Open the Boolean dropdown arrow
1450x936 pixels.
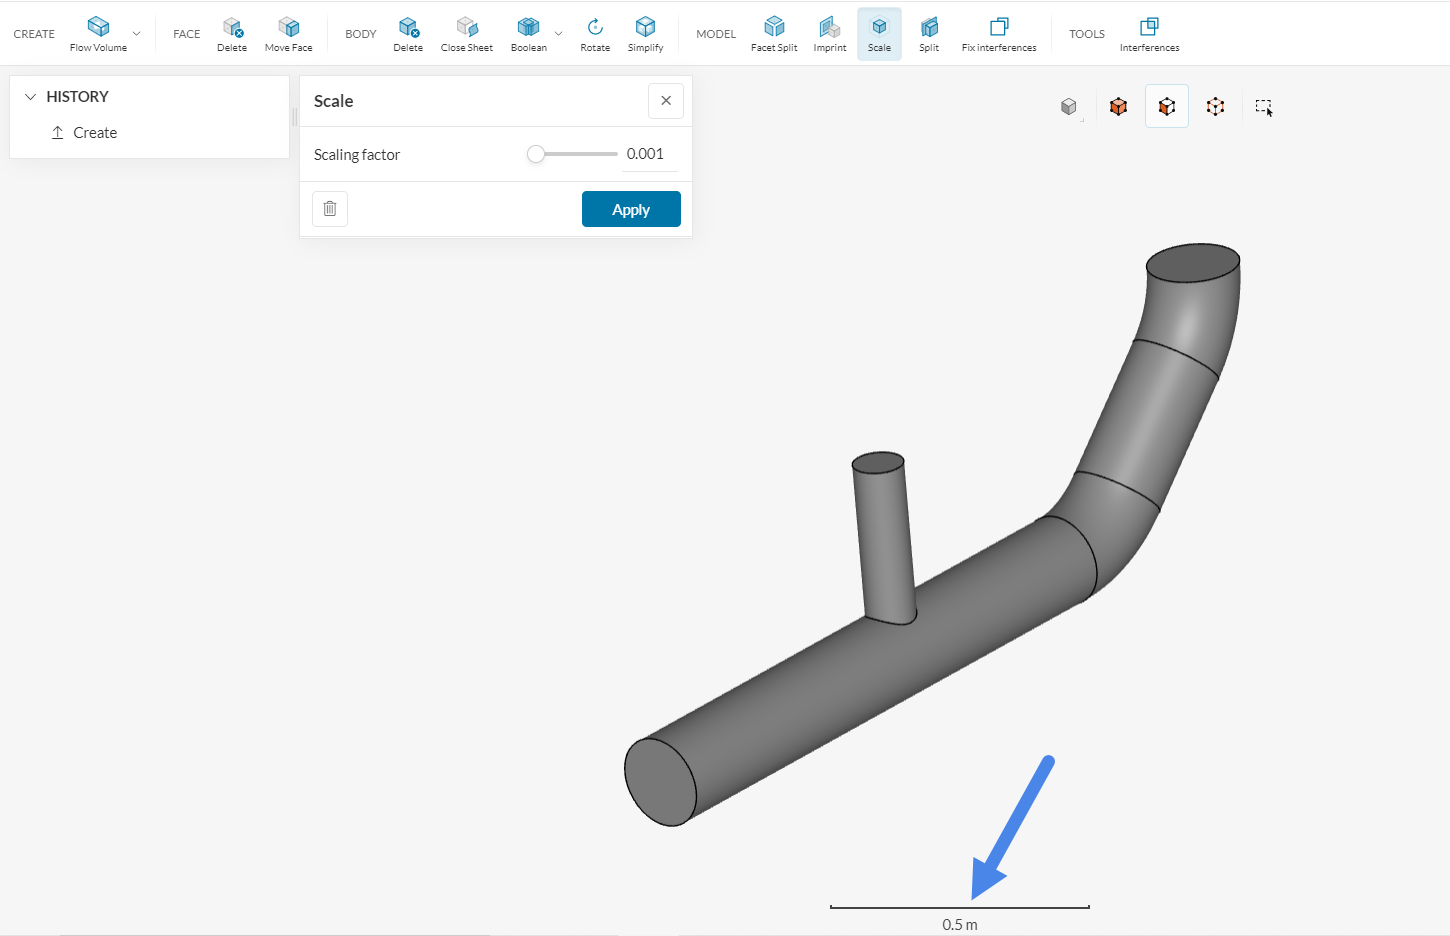(558, 33)
